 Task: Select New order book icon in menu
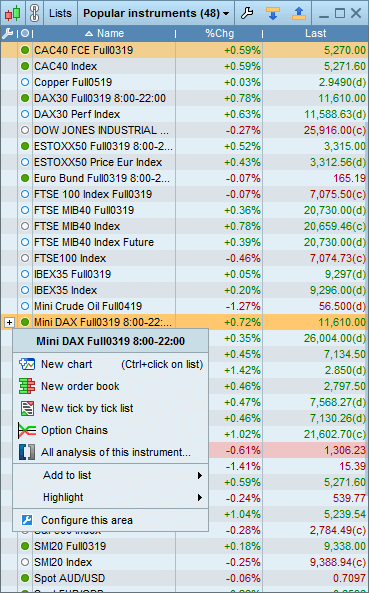click(27, 386)
